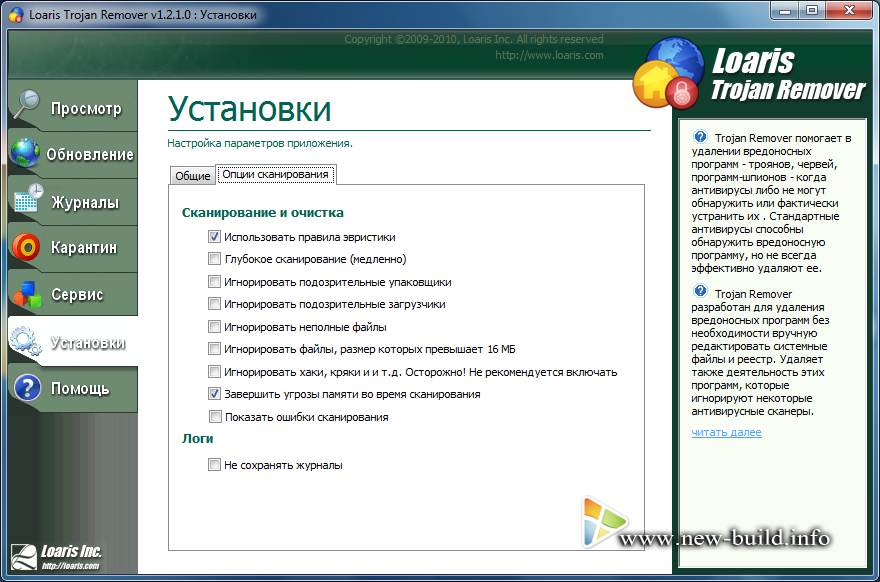Click the help icon beside 'Trojan Remover помогает'
The width and height of the screenshot is (880, 582).
click(x=700, y=136)
